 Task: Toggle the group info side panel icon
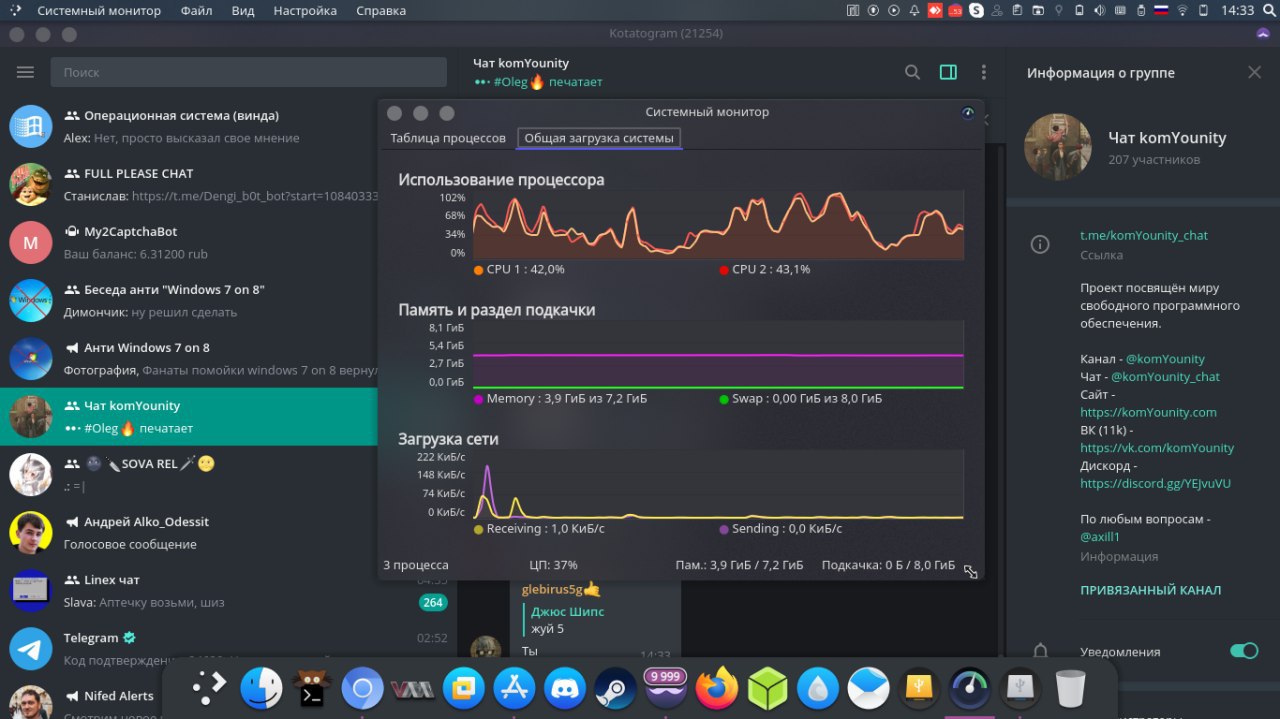(948, 72)
